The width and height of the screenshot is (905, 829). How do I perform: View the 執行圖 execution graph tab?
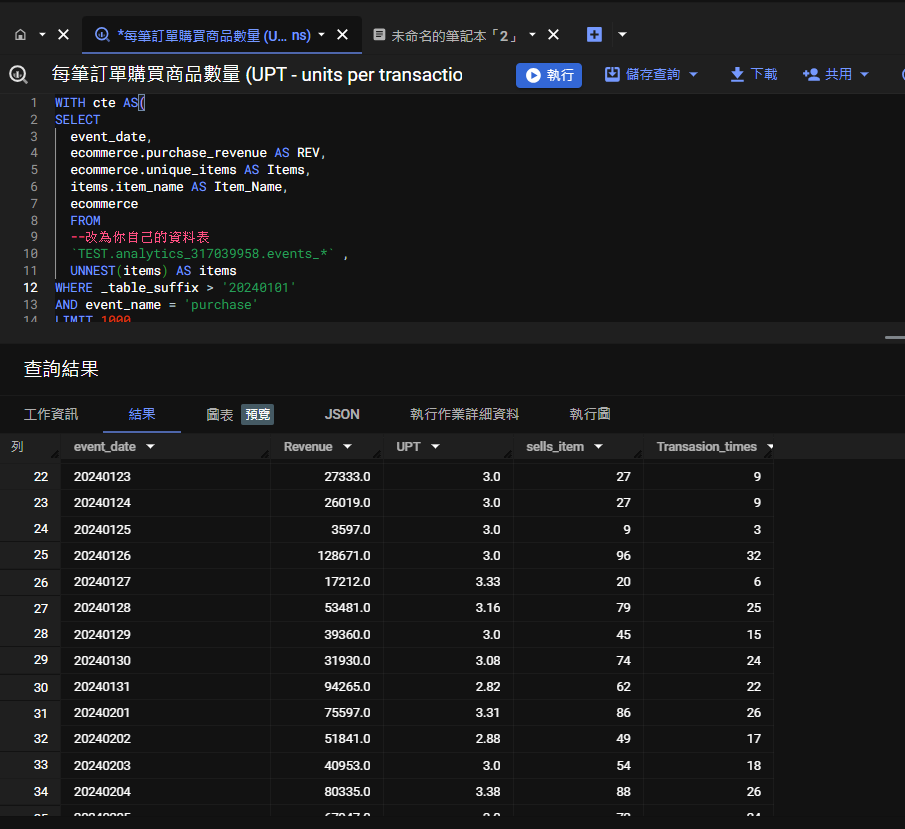click(590, 414)
